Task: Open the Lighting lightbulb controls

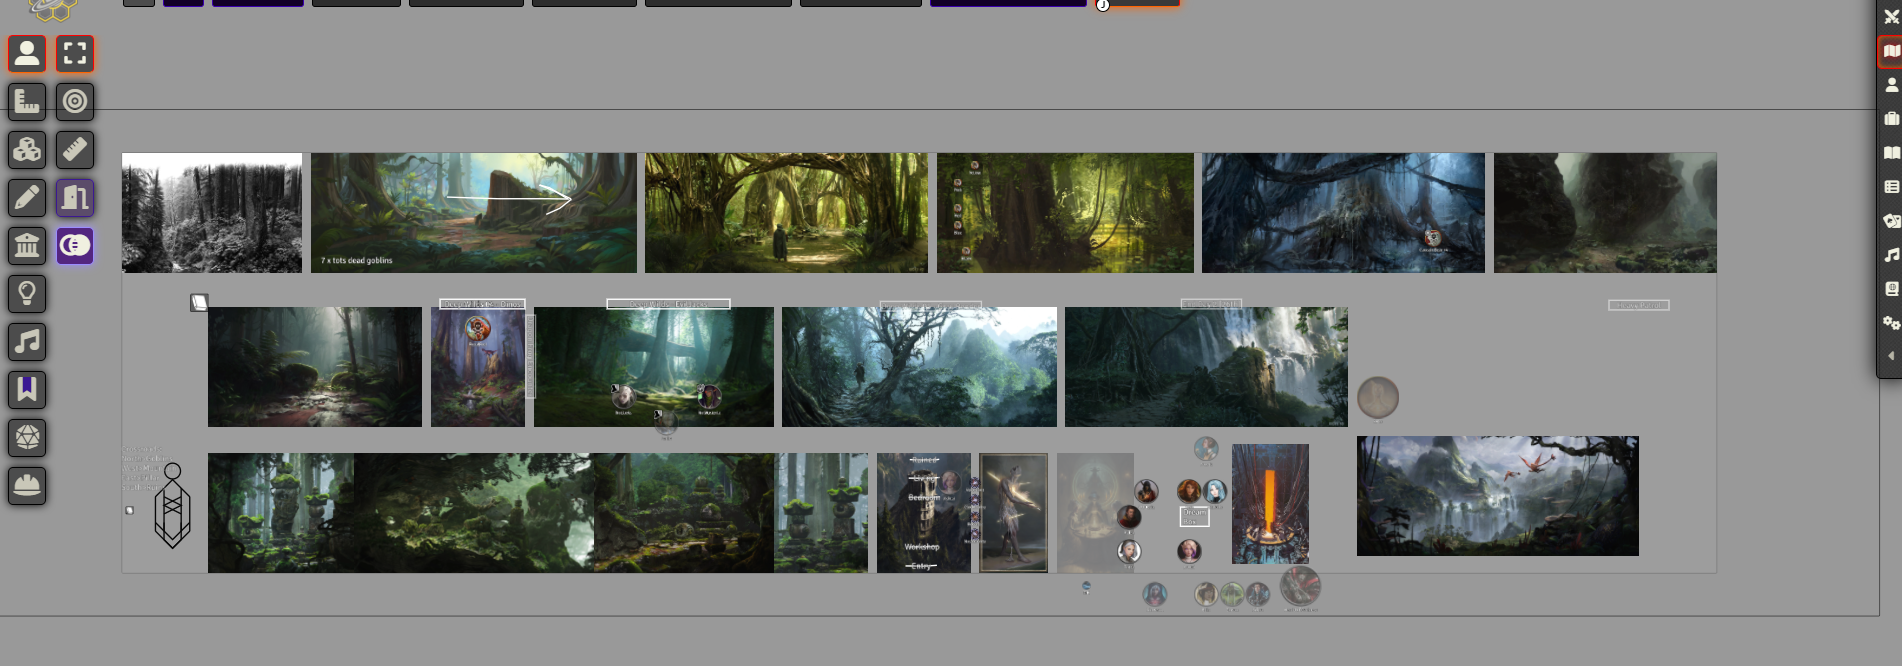Action: coord(27,293)
